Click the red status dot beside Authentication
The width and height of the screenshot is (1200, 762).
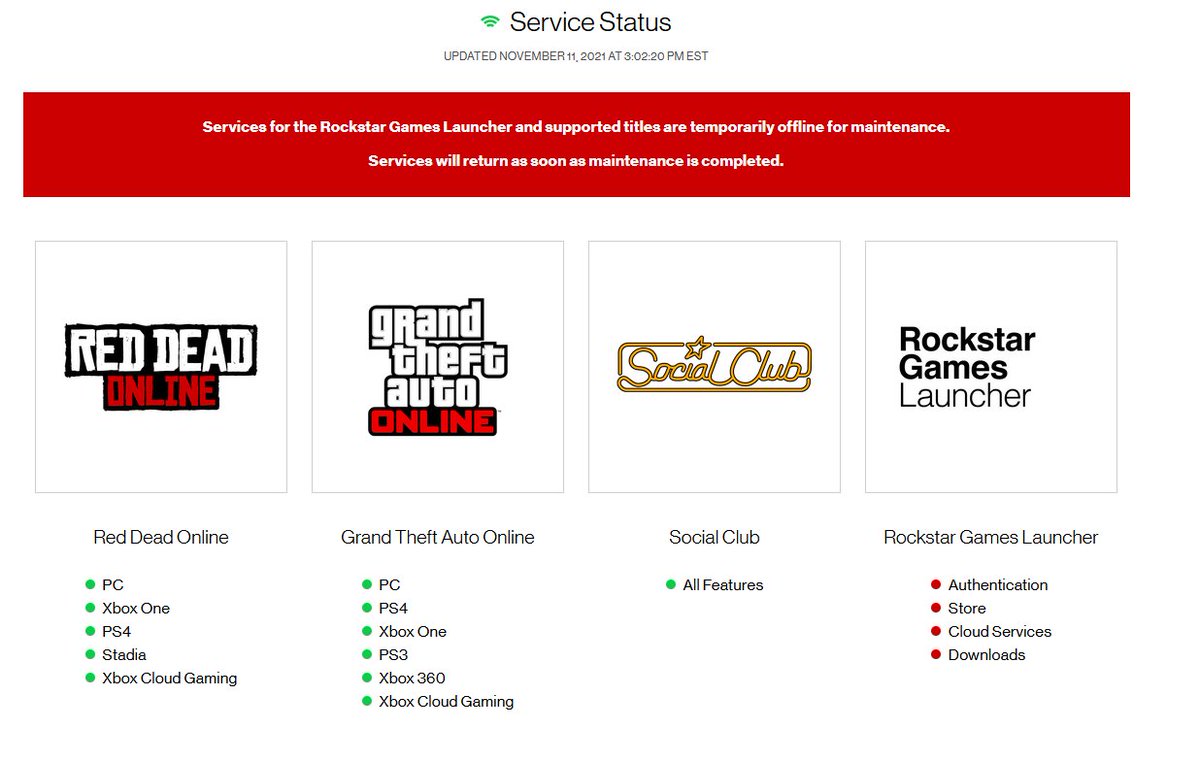936,584
